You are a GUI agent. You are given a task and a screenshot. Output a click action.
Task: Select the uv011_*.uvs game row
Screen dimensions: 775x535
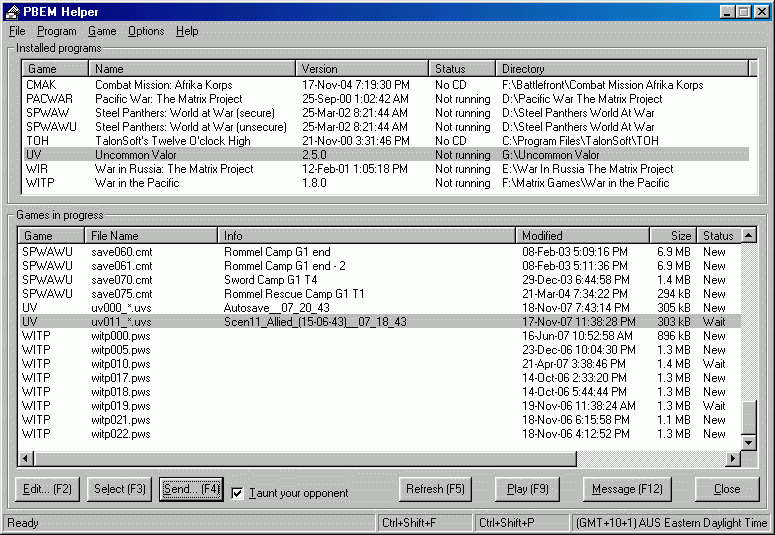(x=380, y=322)
